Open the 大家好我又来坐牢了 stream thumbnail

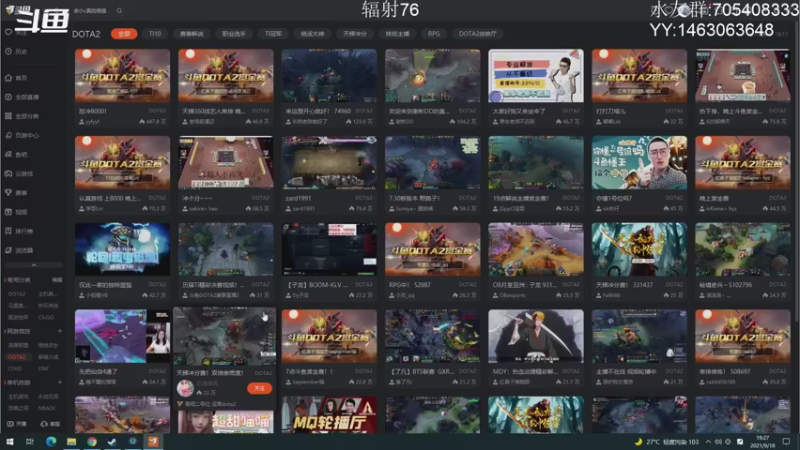(536, 76)
